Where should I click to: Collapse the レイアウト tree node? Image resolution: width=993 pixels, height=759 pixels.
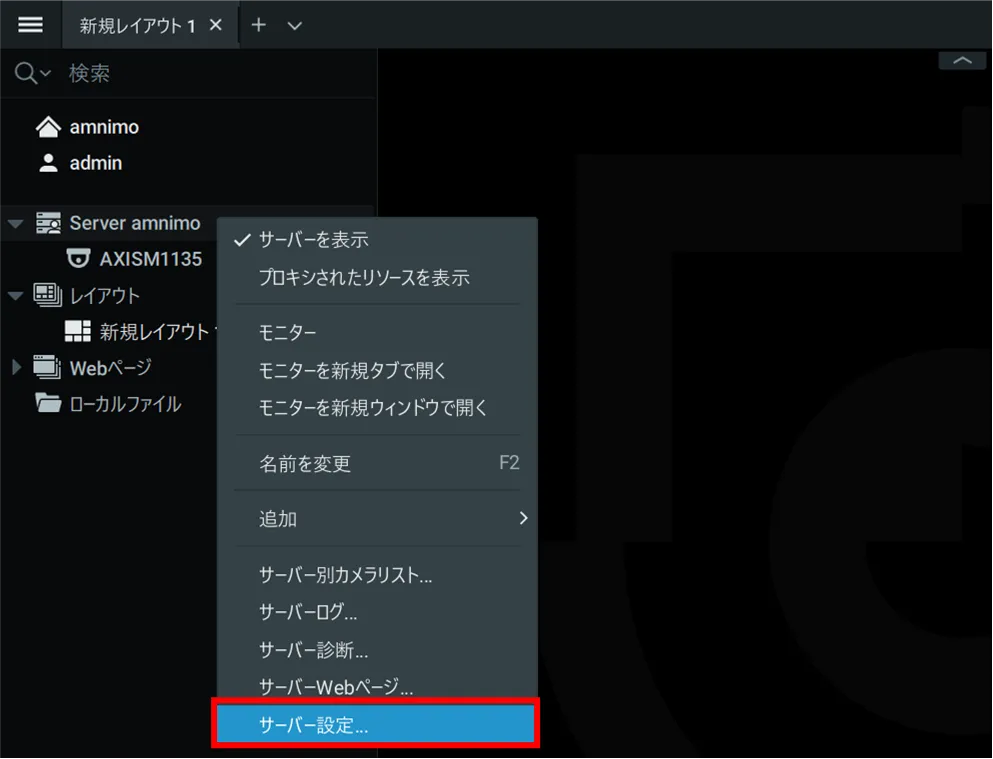15,296
